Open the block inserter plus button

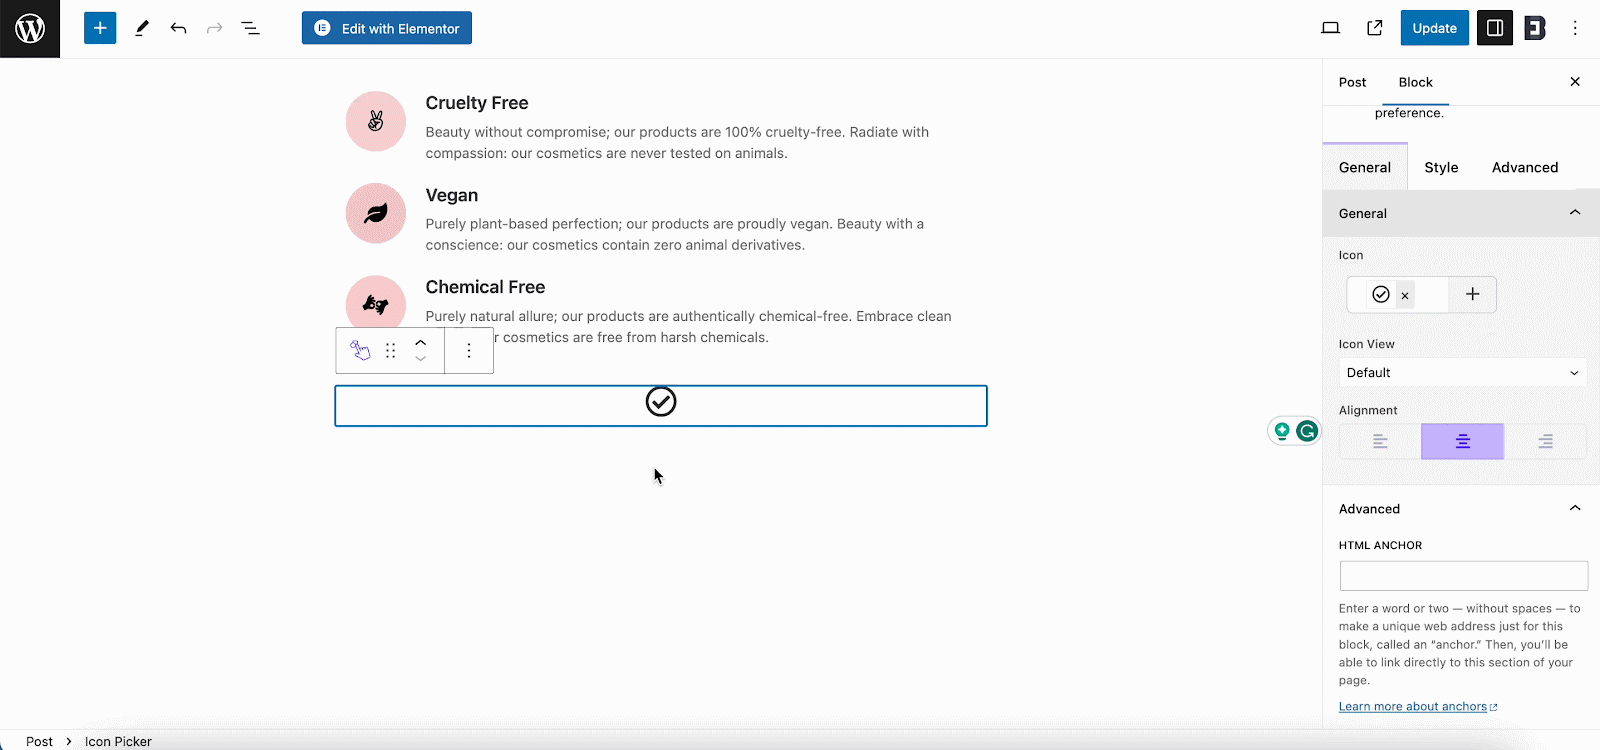pos(100,28)
